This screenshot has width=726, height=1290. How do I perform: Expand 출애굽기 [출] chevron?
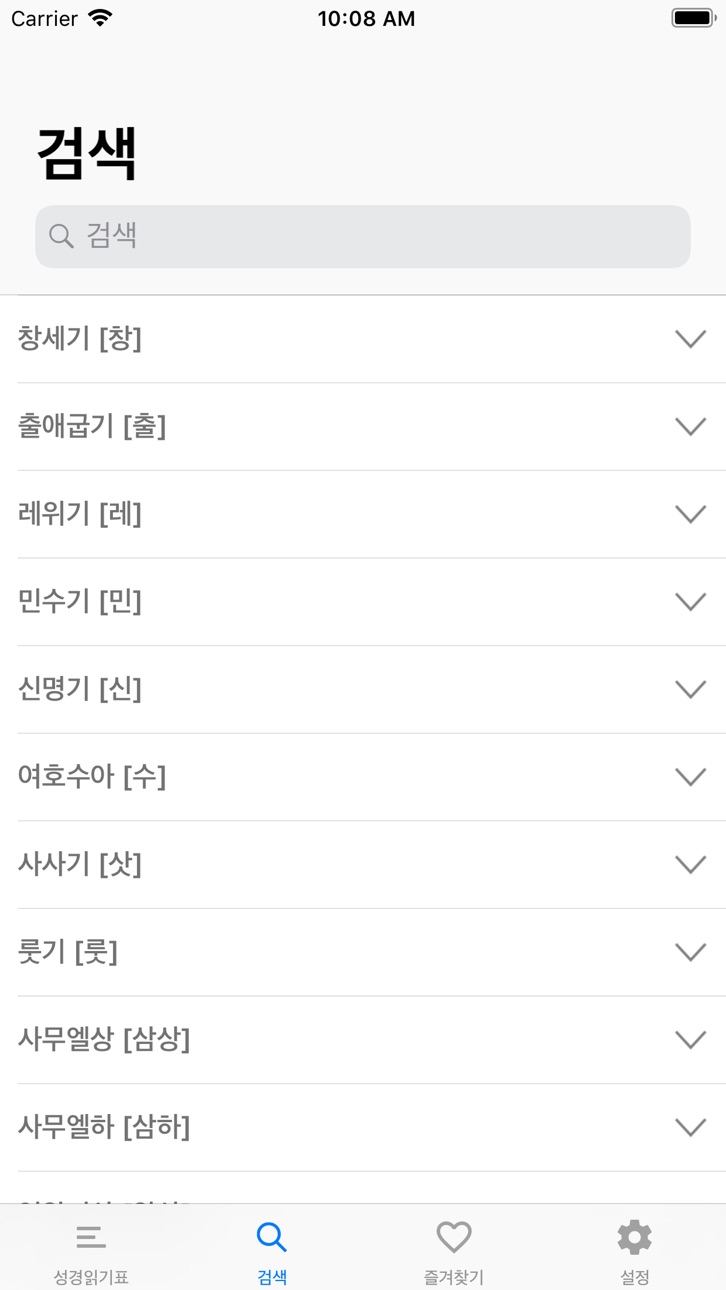click(x=691, y=427)
